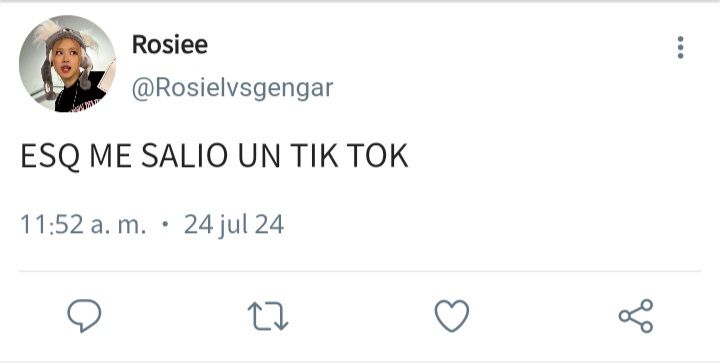Open the three-dot overflow menu
The width and height of the screenshot is (720, 363).
click(x=680, y=47)
